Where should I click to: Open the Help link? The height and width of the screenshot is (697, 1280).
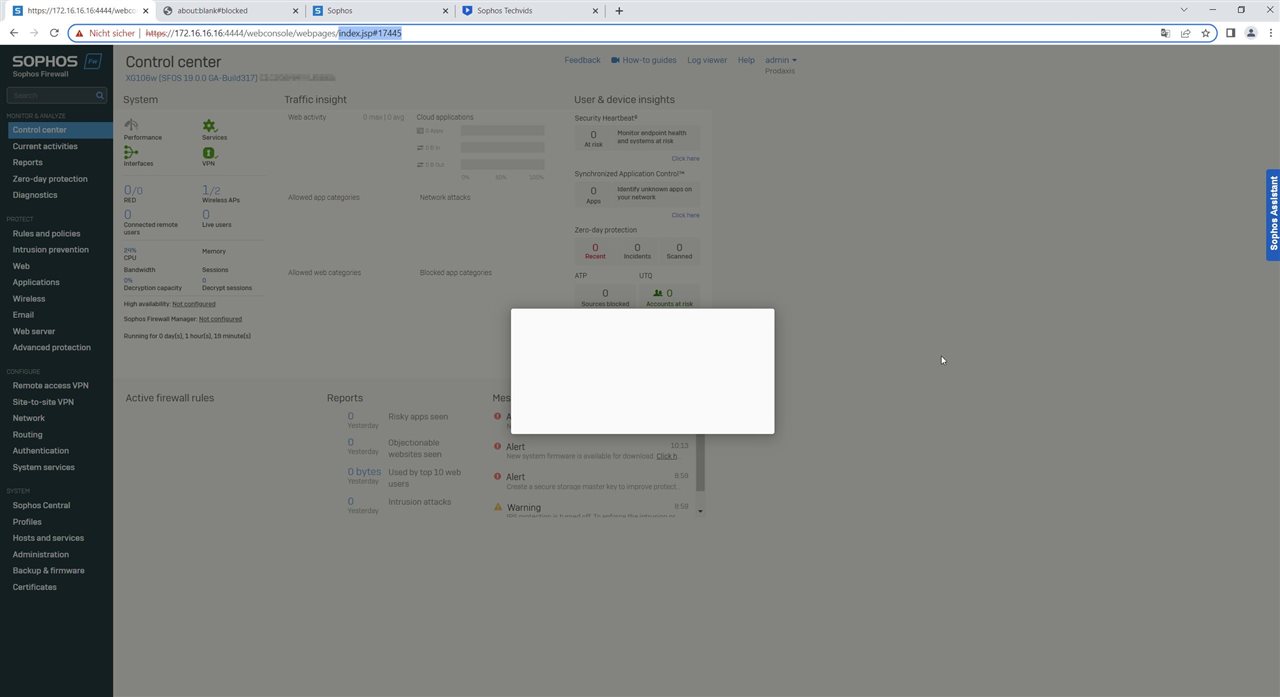(x=746, y=60)
